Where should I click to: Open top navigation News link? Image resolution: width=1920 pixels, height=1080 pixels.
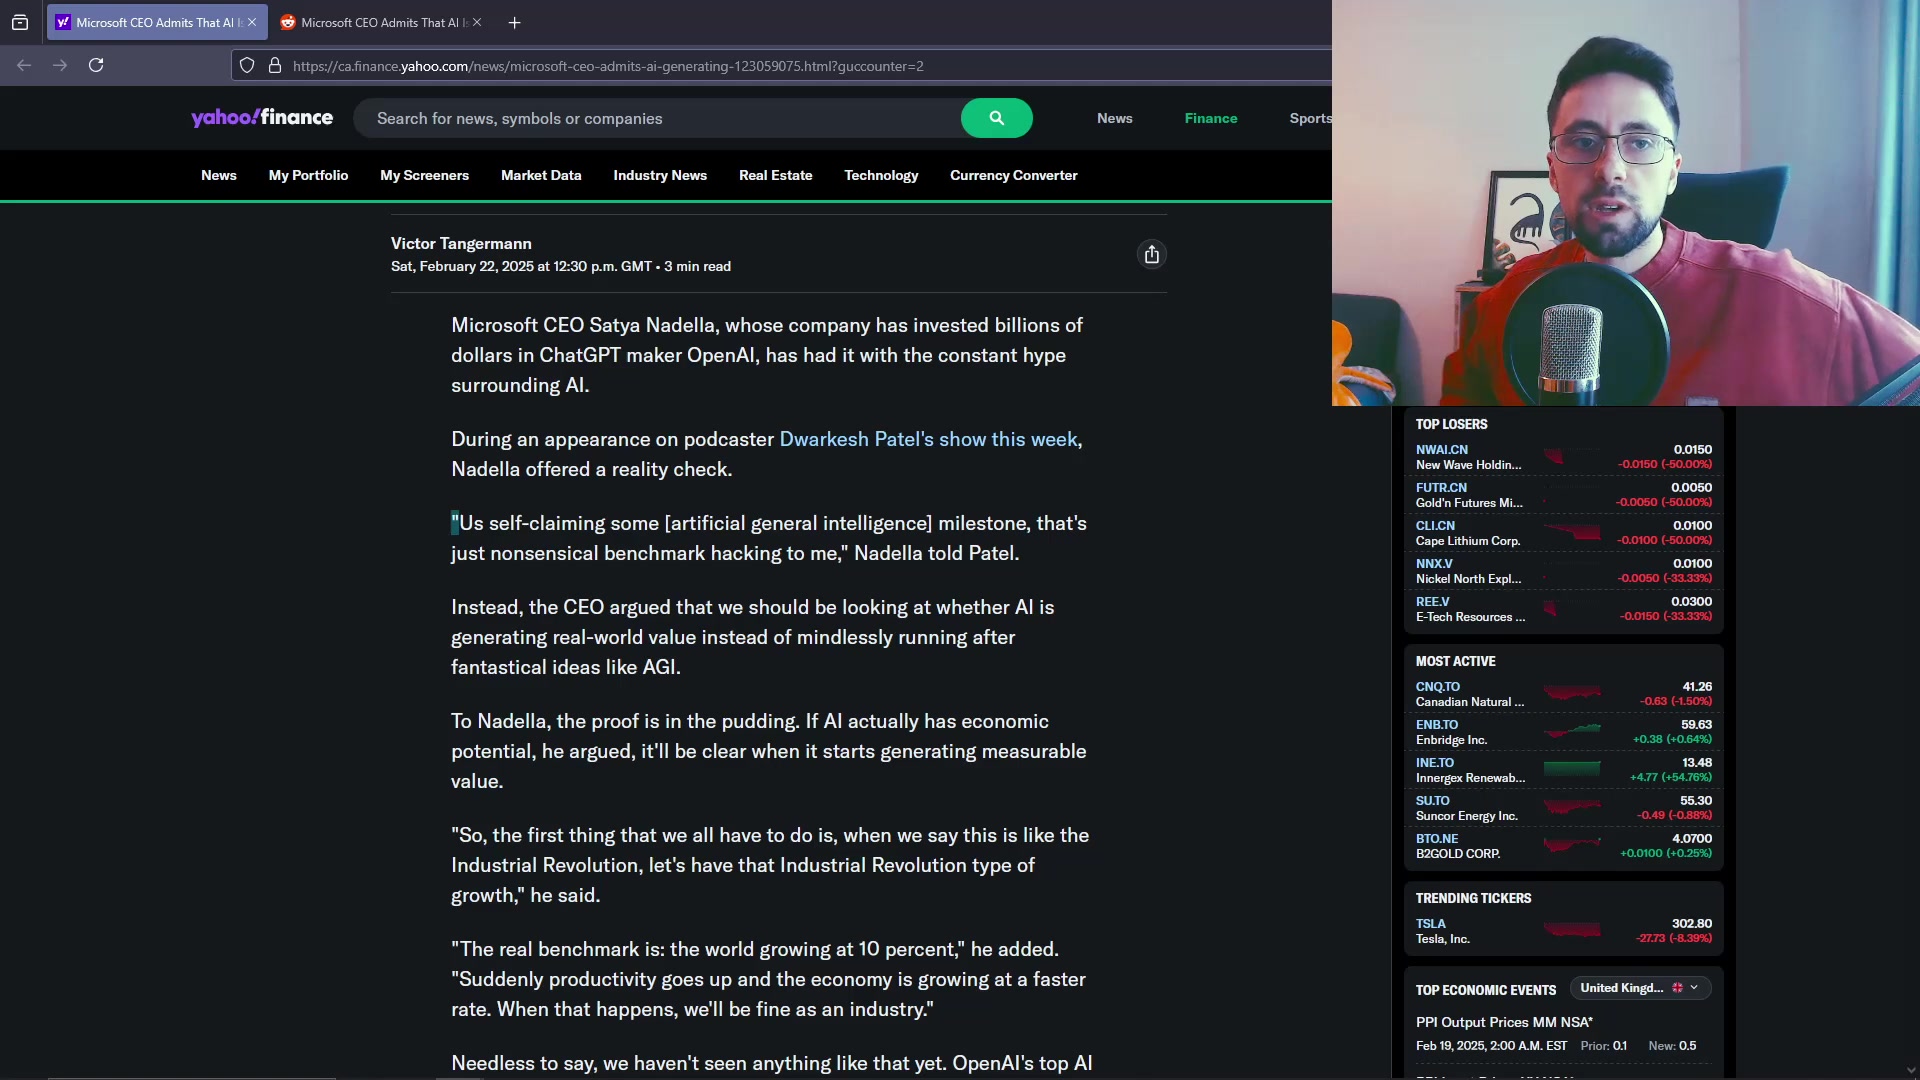(x=1114, y=118)
